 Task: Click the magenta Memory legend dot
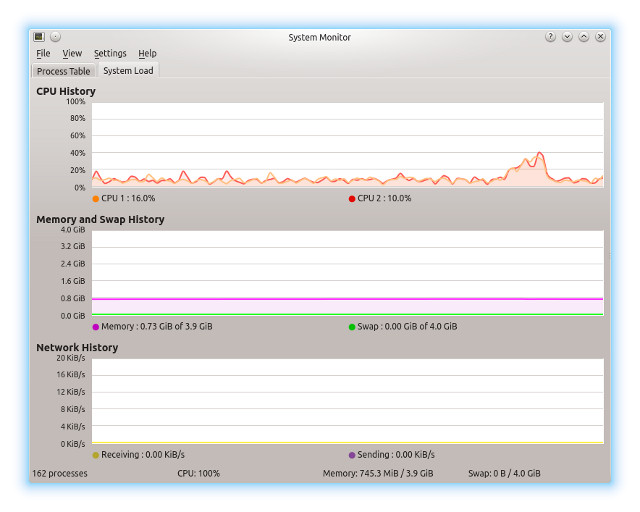click(96, 327)
